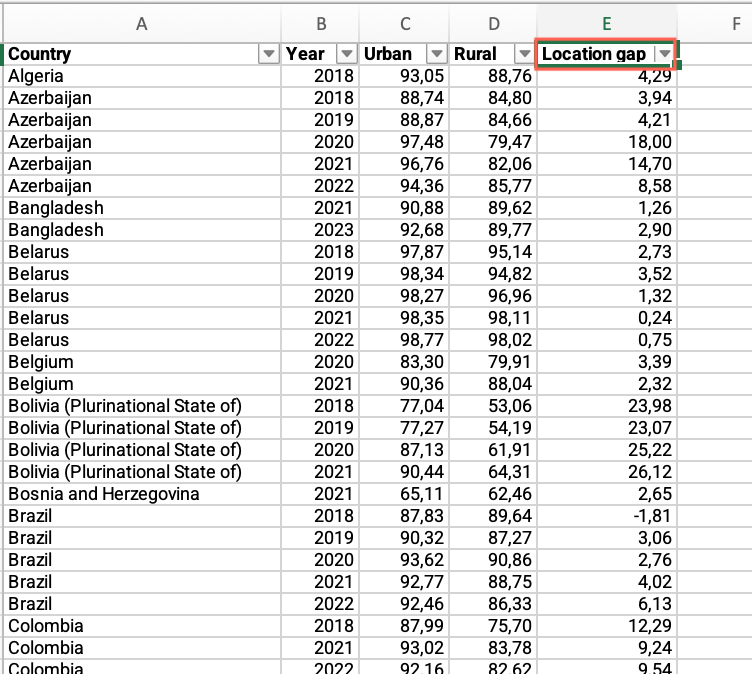The image size is (752, 674).
Task: Select Urban value 87,13 for Bolivia
Action: pyautogui.click(x=404, y=449)
